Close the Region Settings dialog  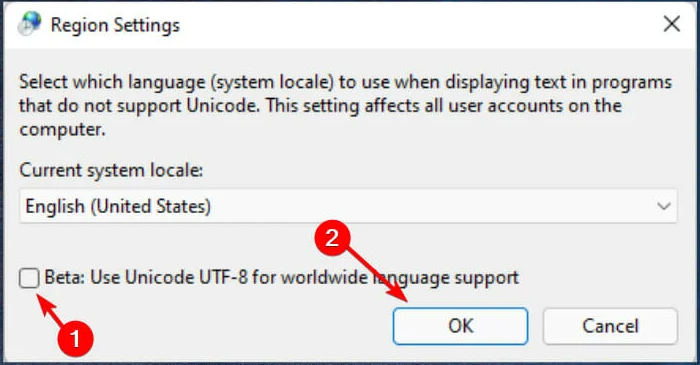click(x=671, y=24)
